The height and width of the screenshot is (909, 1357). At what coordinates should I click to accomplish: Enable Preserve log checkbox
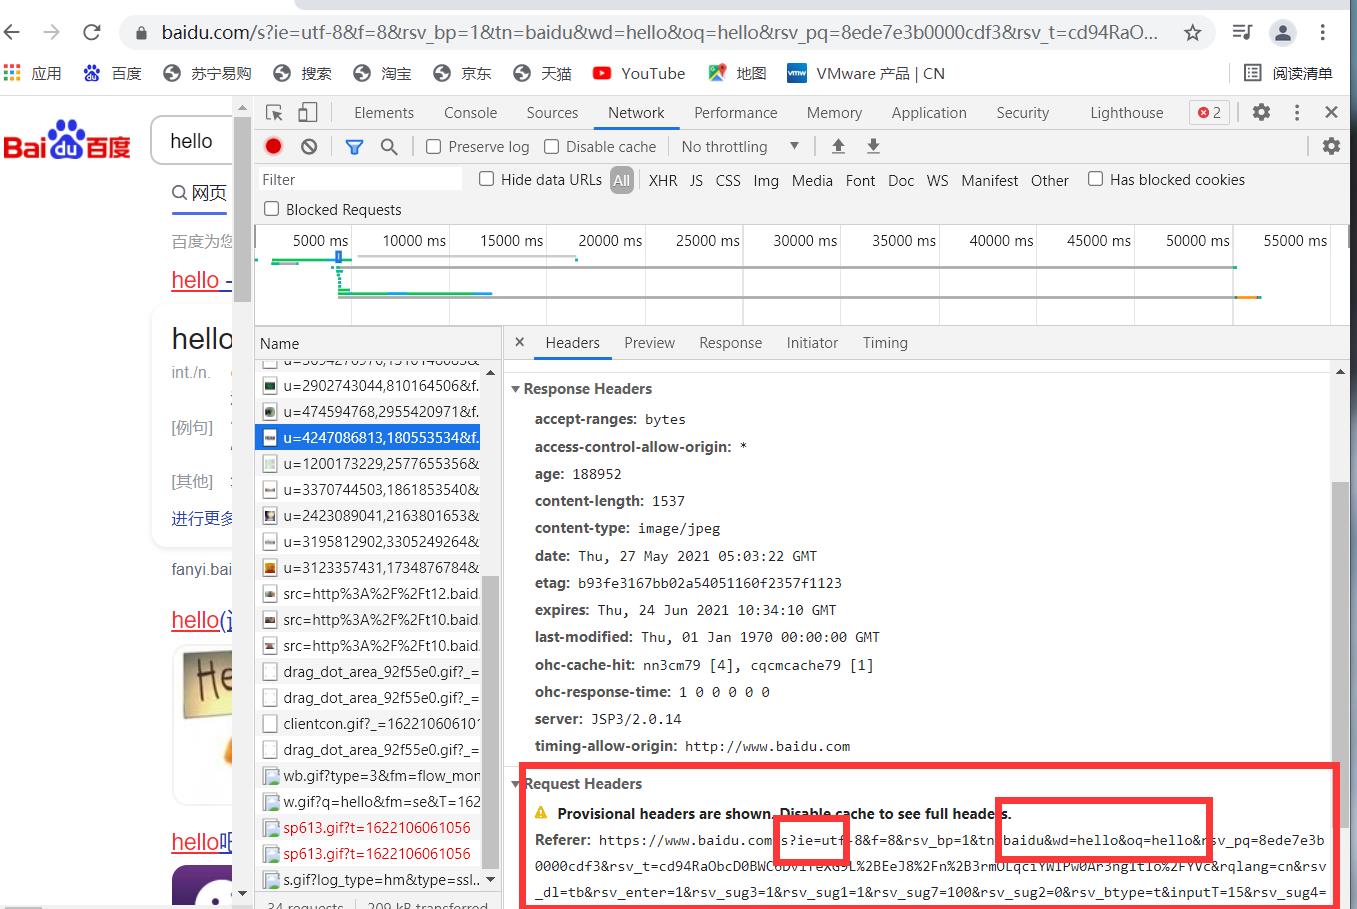(433, 146)
